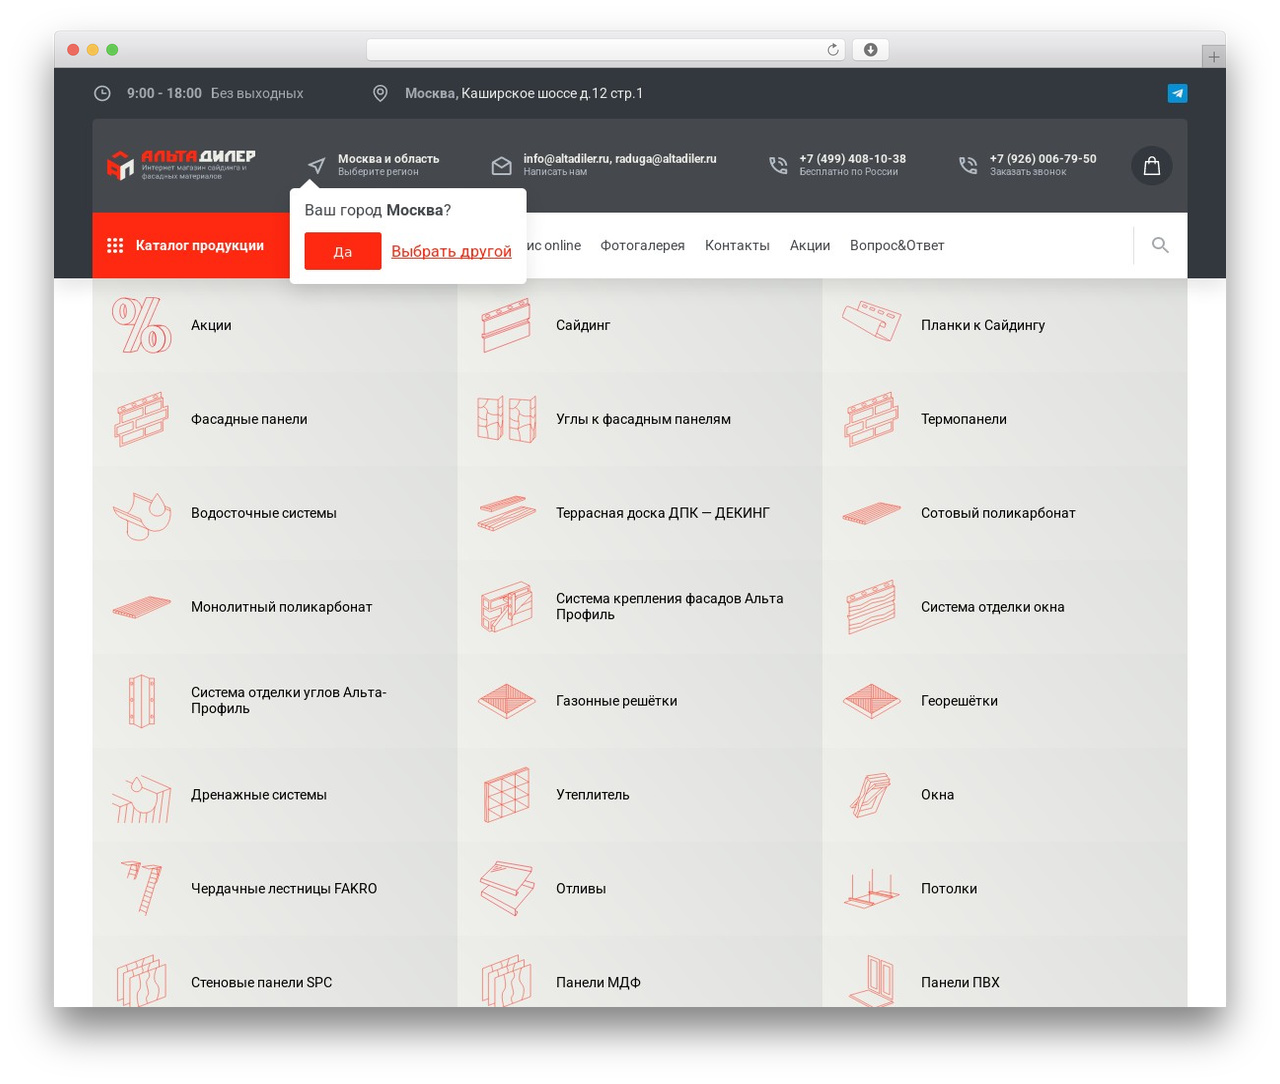Image resolution: width=1280 pixels, height=1084 pixels.
Task: Open the shopping cart icon
Action: pos(1152,166)
